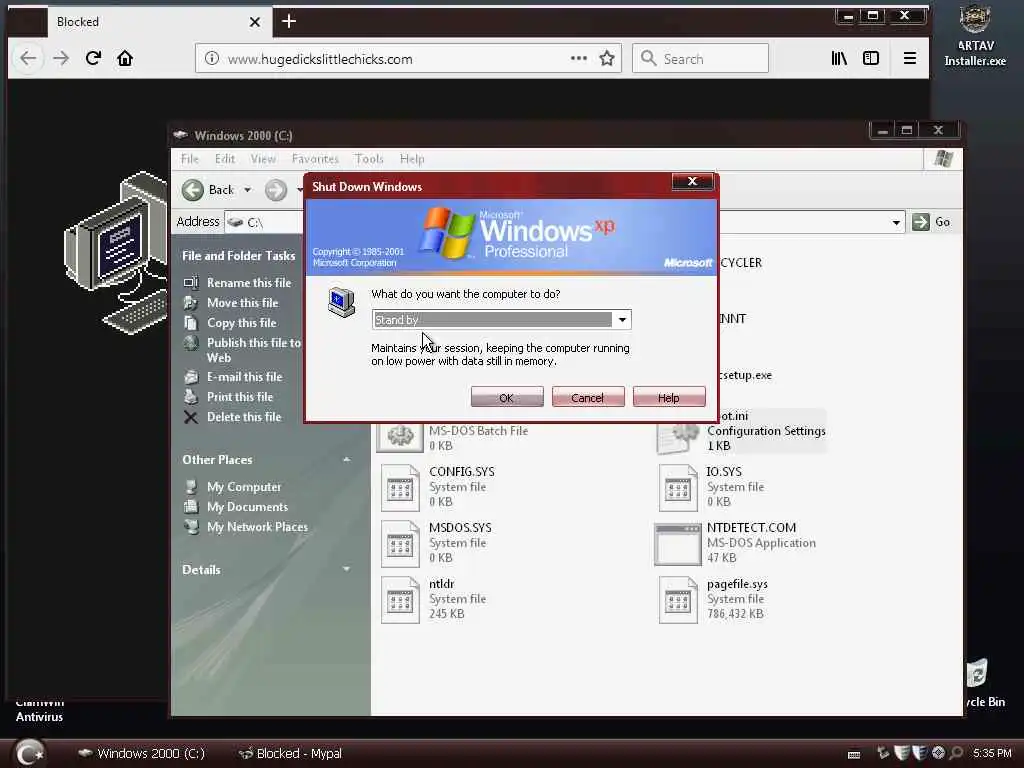
Task: Click the Go button in Explorer
Action: point(931,222)
